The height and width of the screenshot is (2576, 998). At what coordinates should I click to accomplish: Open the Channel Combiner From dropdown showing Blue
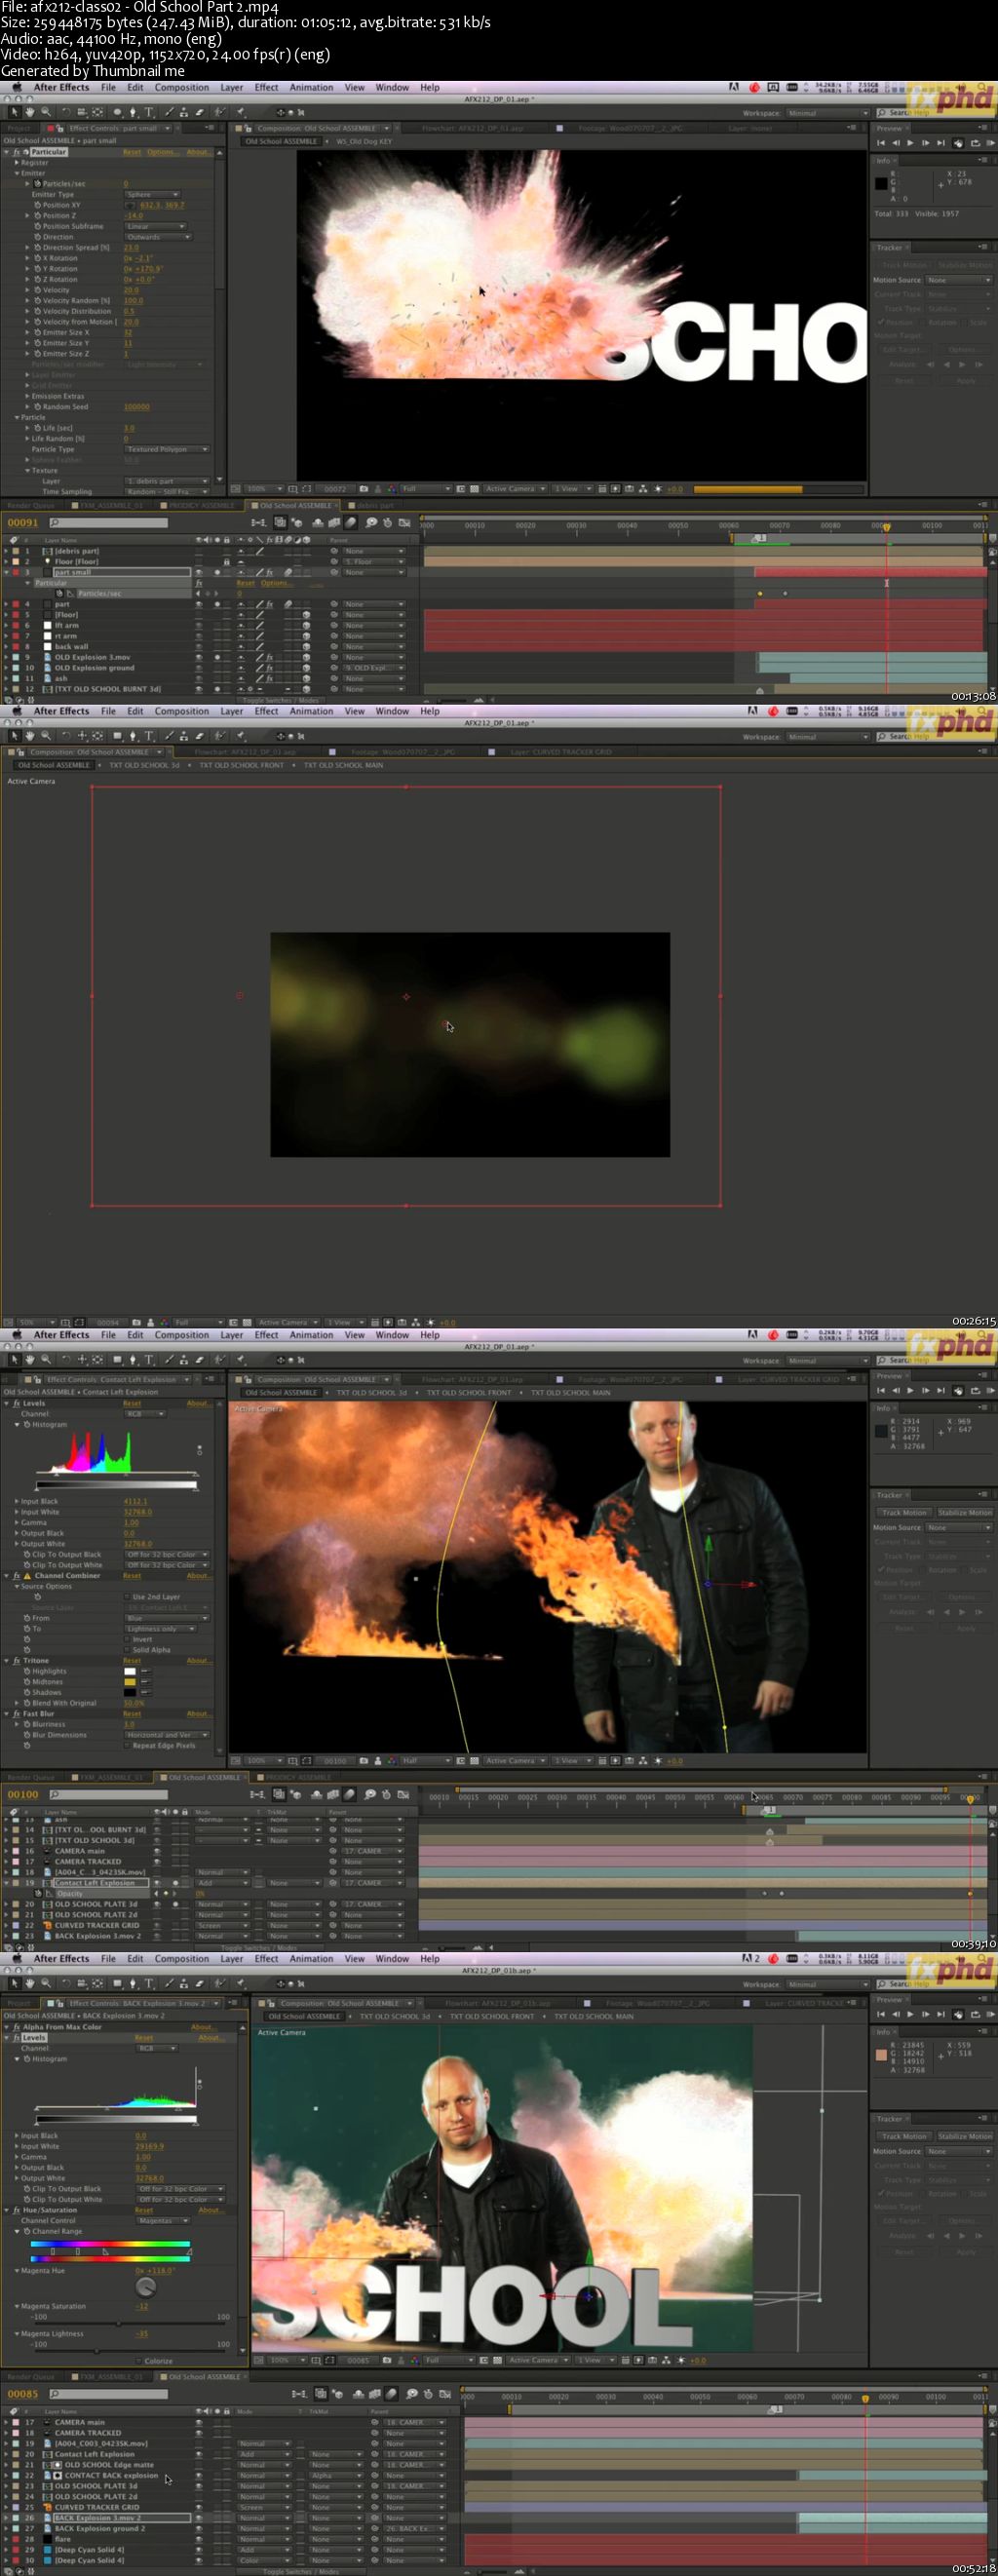point(166,1618)
